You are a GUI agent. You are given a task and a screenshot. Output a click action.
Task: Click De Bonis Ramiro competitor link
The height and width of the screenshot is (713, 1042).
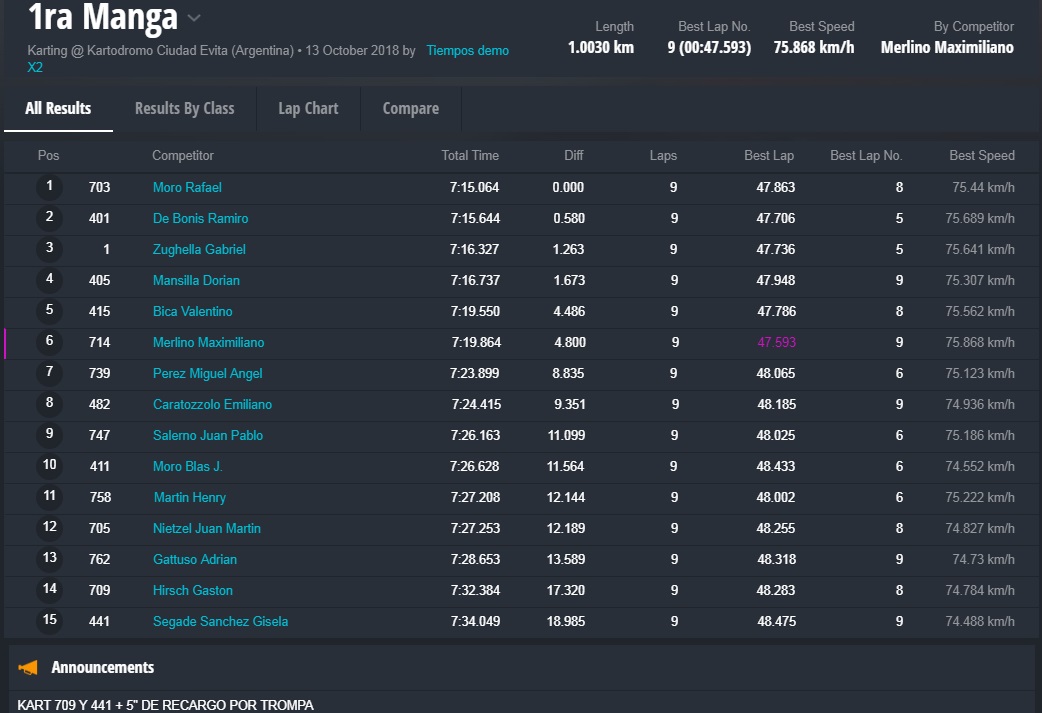200,219
